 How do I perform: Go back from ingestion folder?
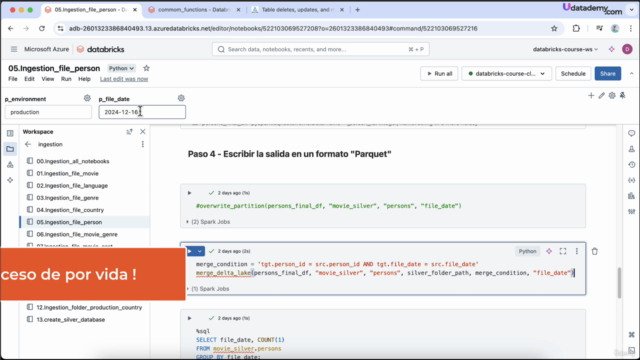[x=28, y=144]
